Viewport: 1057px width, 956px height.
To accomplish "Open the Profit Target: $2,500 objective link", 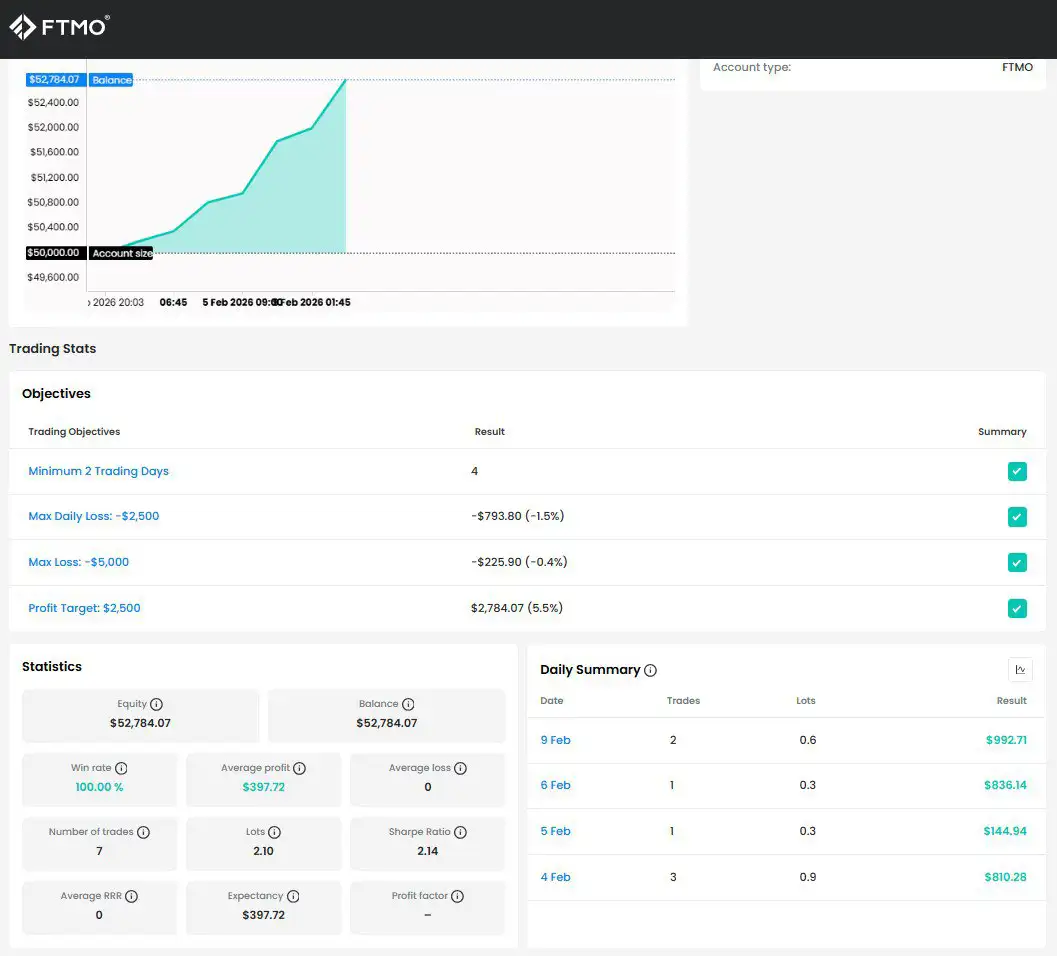I will [84, 608].
